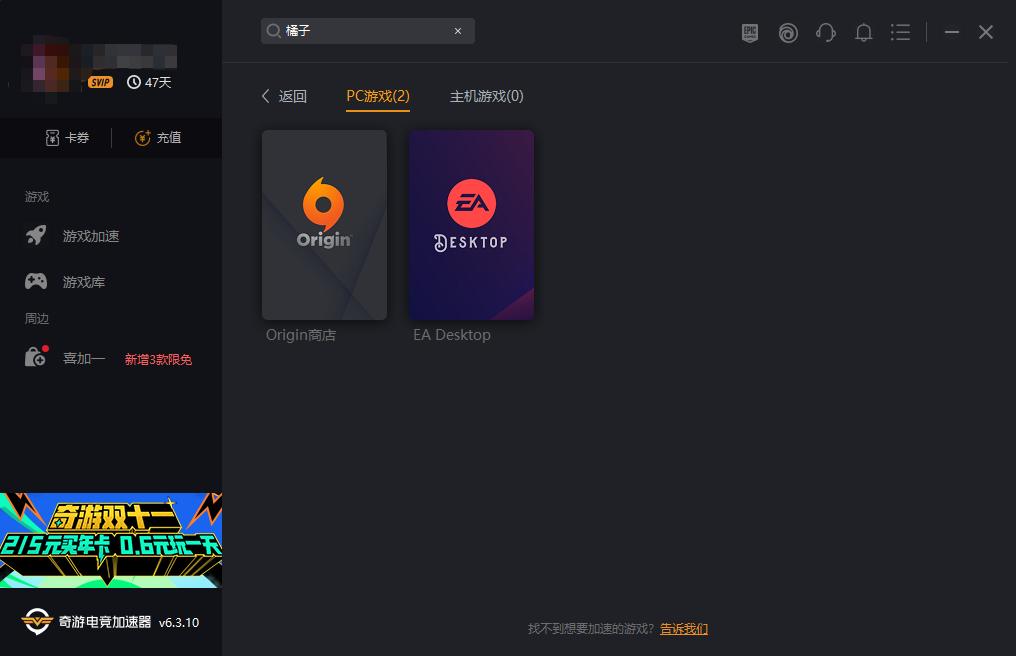Click the 新增3款限免 notice
The width and height of the screenshot is (1016, 656).
click(x=158, y=360)
